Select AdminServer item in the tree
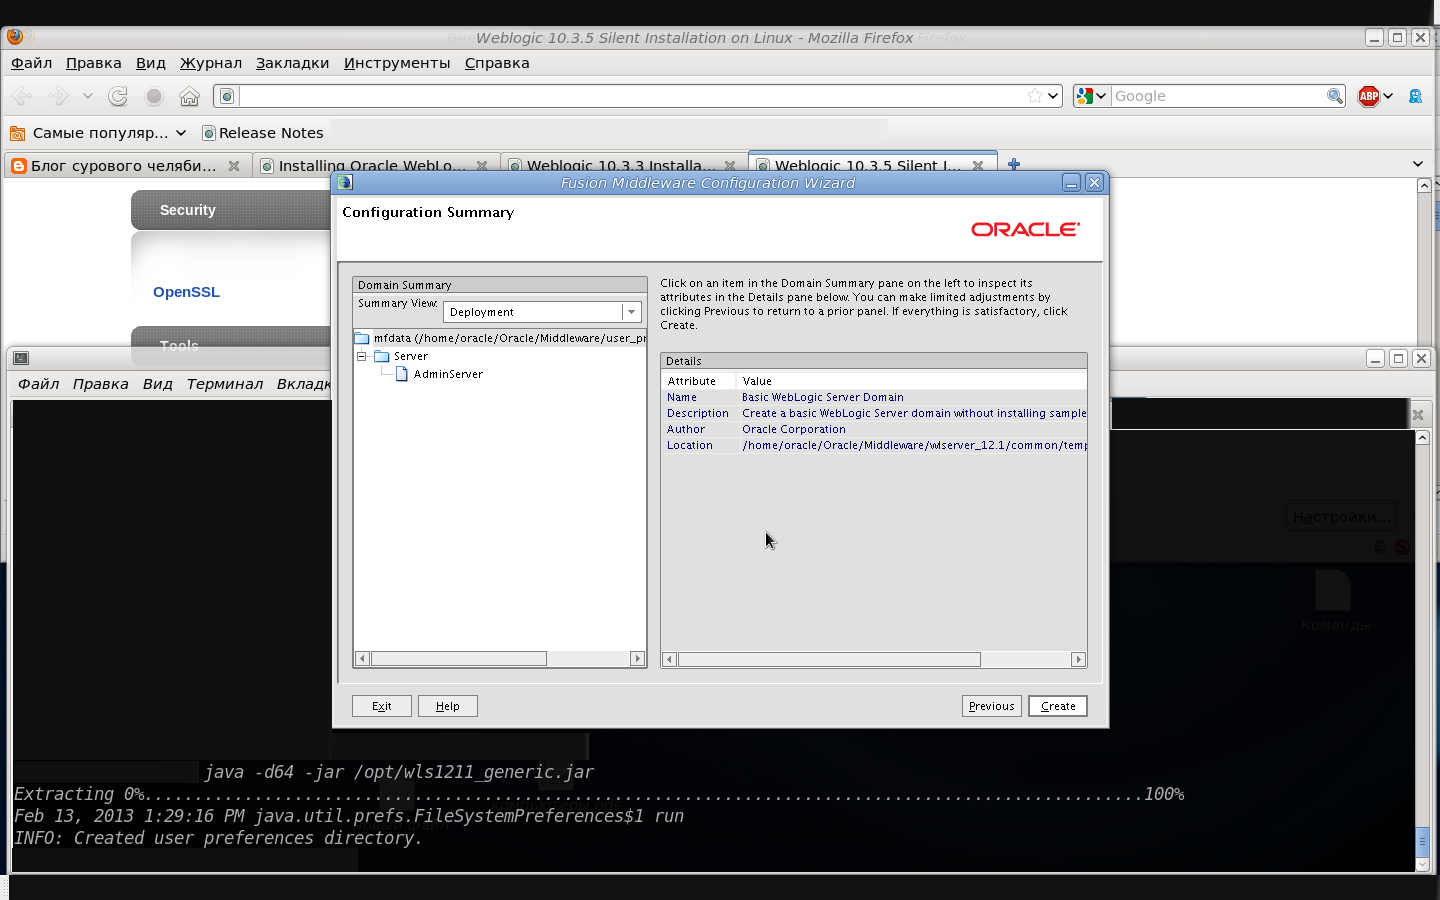Image resolution: width=1440 pixels, height=900 pixels. pyautogui.click(x=439, y=374)
